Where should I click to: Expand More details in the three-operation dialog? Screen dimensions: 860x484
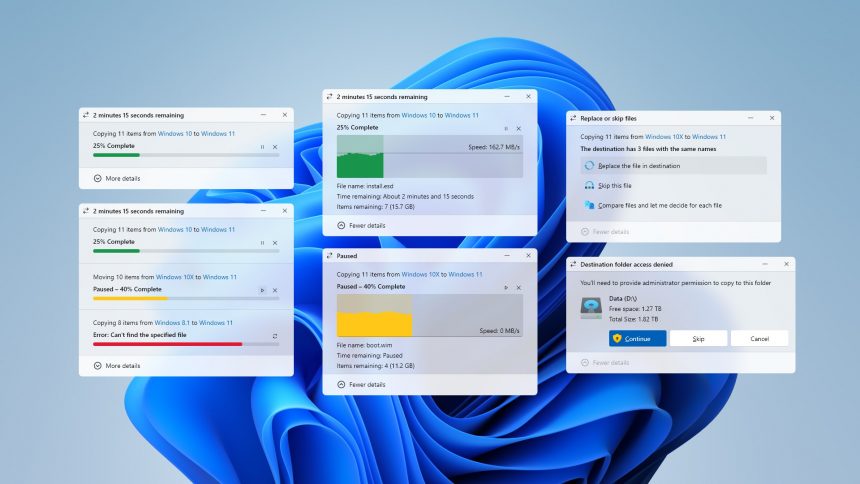(117, 365)
